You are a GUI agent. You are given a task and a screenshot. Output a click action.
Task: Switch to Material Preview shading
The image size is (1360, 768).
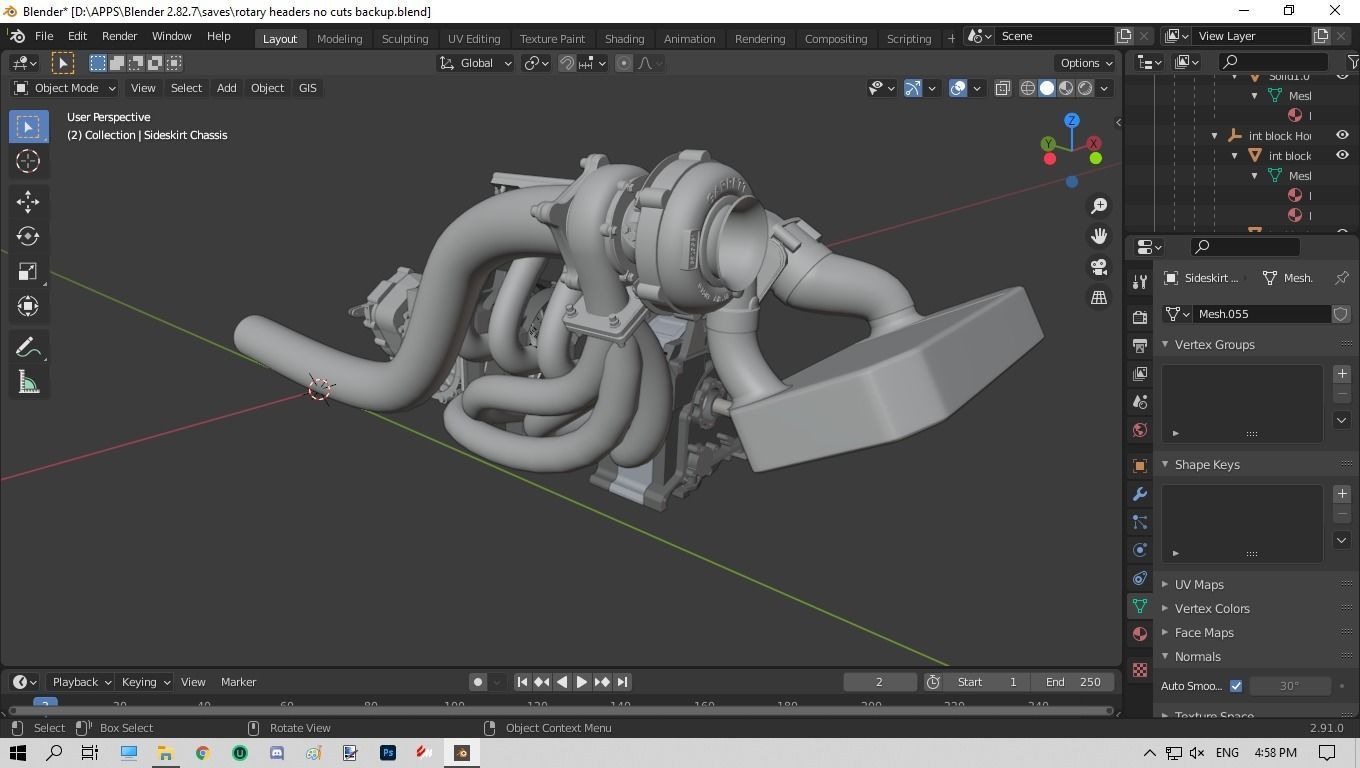coord(1066,88)
